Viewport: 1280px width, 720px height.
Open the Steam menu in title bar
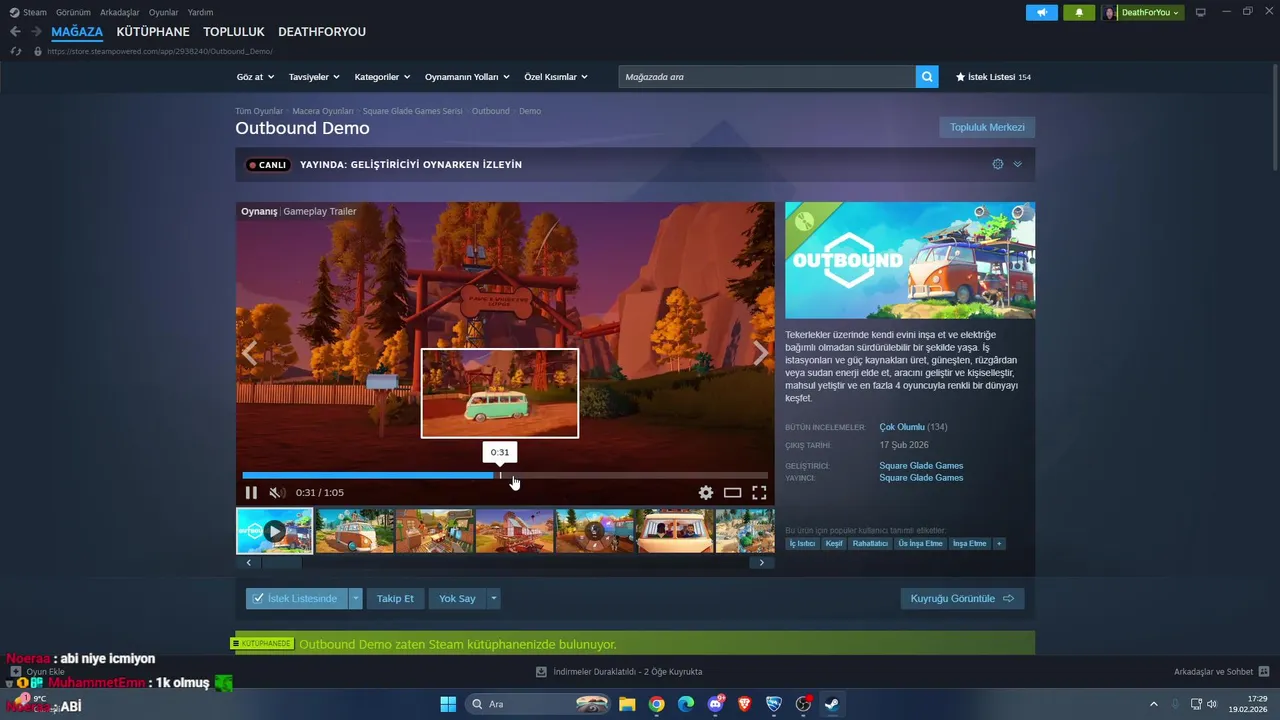click(35, 12)
